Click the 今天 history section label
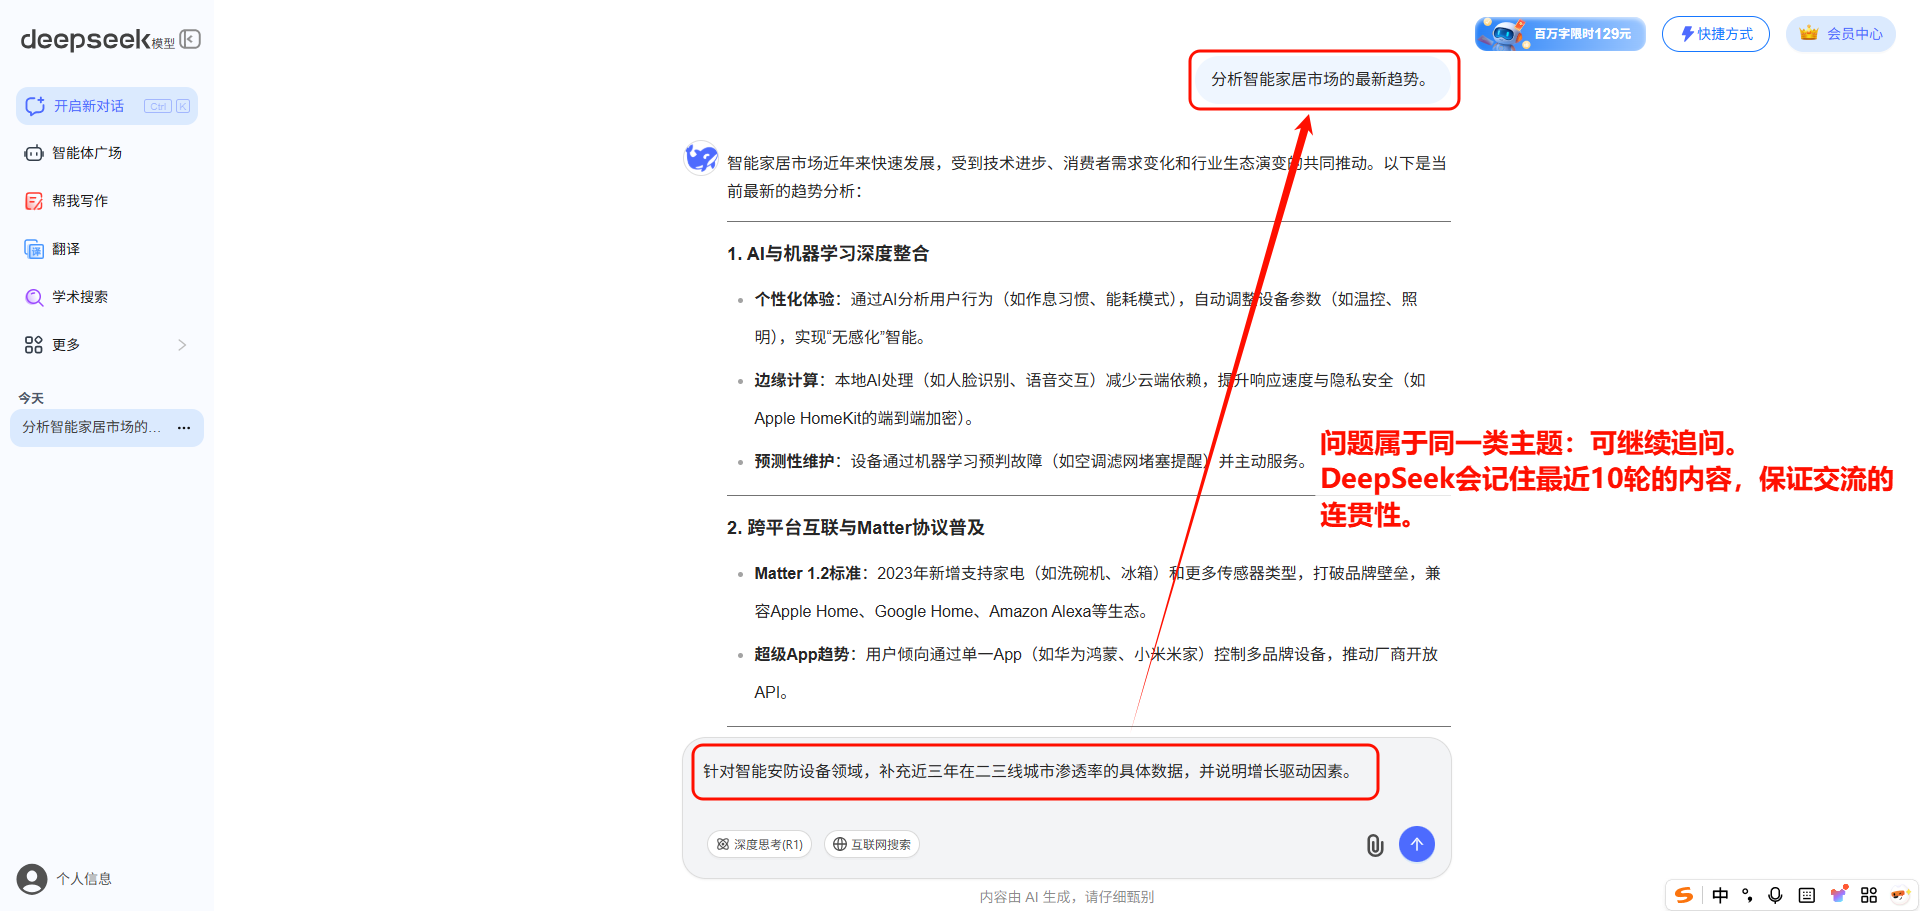The width and height of the screenshot is (1920, 911). (x=31, y=398)
